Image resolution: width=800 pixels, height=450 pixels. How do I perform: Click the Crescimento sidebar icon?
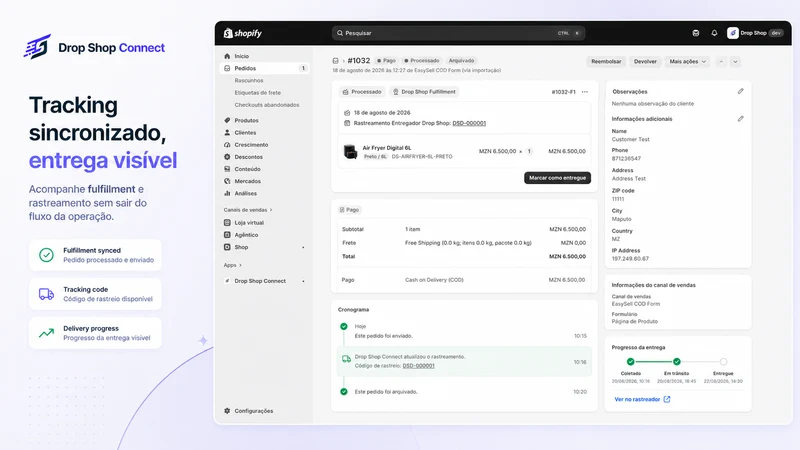pyautogui.click(x=227, y=145)
